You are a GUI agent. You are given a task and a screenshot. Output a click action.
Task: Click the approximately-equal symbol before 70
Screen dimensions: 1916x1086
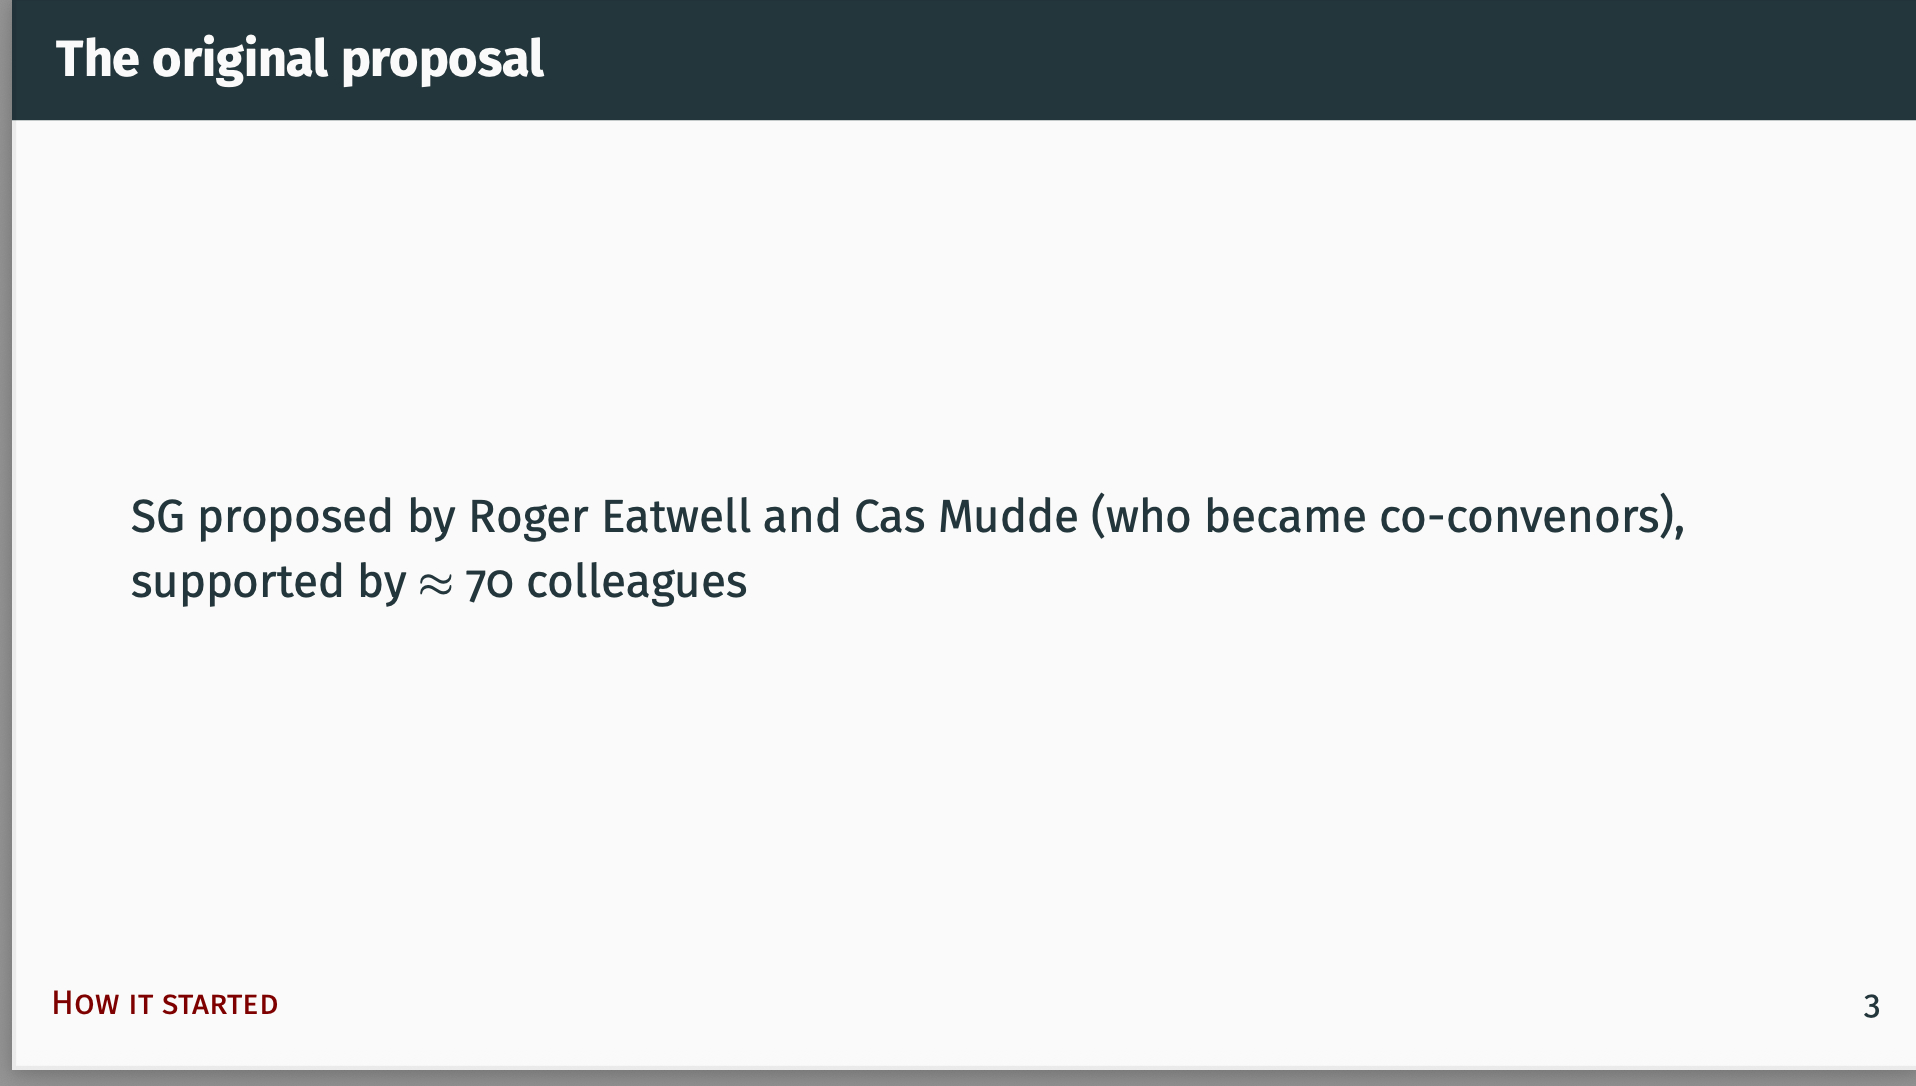[x=436, y=584]
